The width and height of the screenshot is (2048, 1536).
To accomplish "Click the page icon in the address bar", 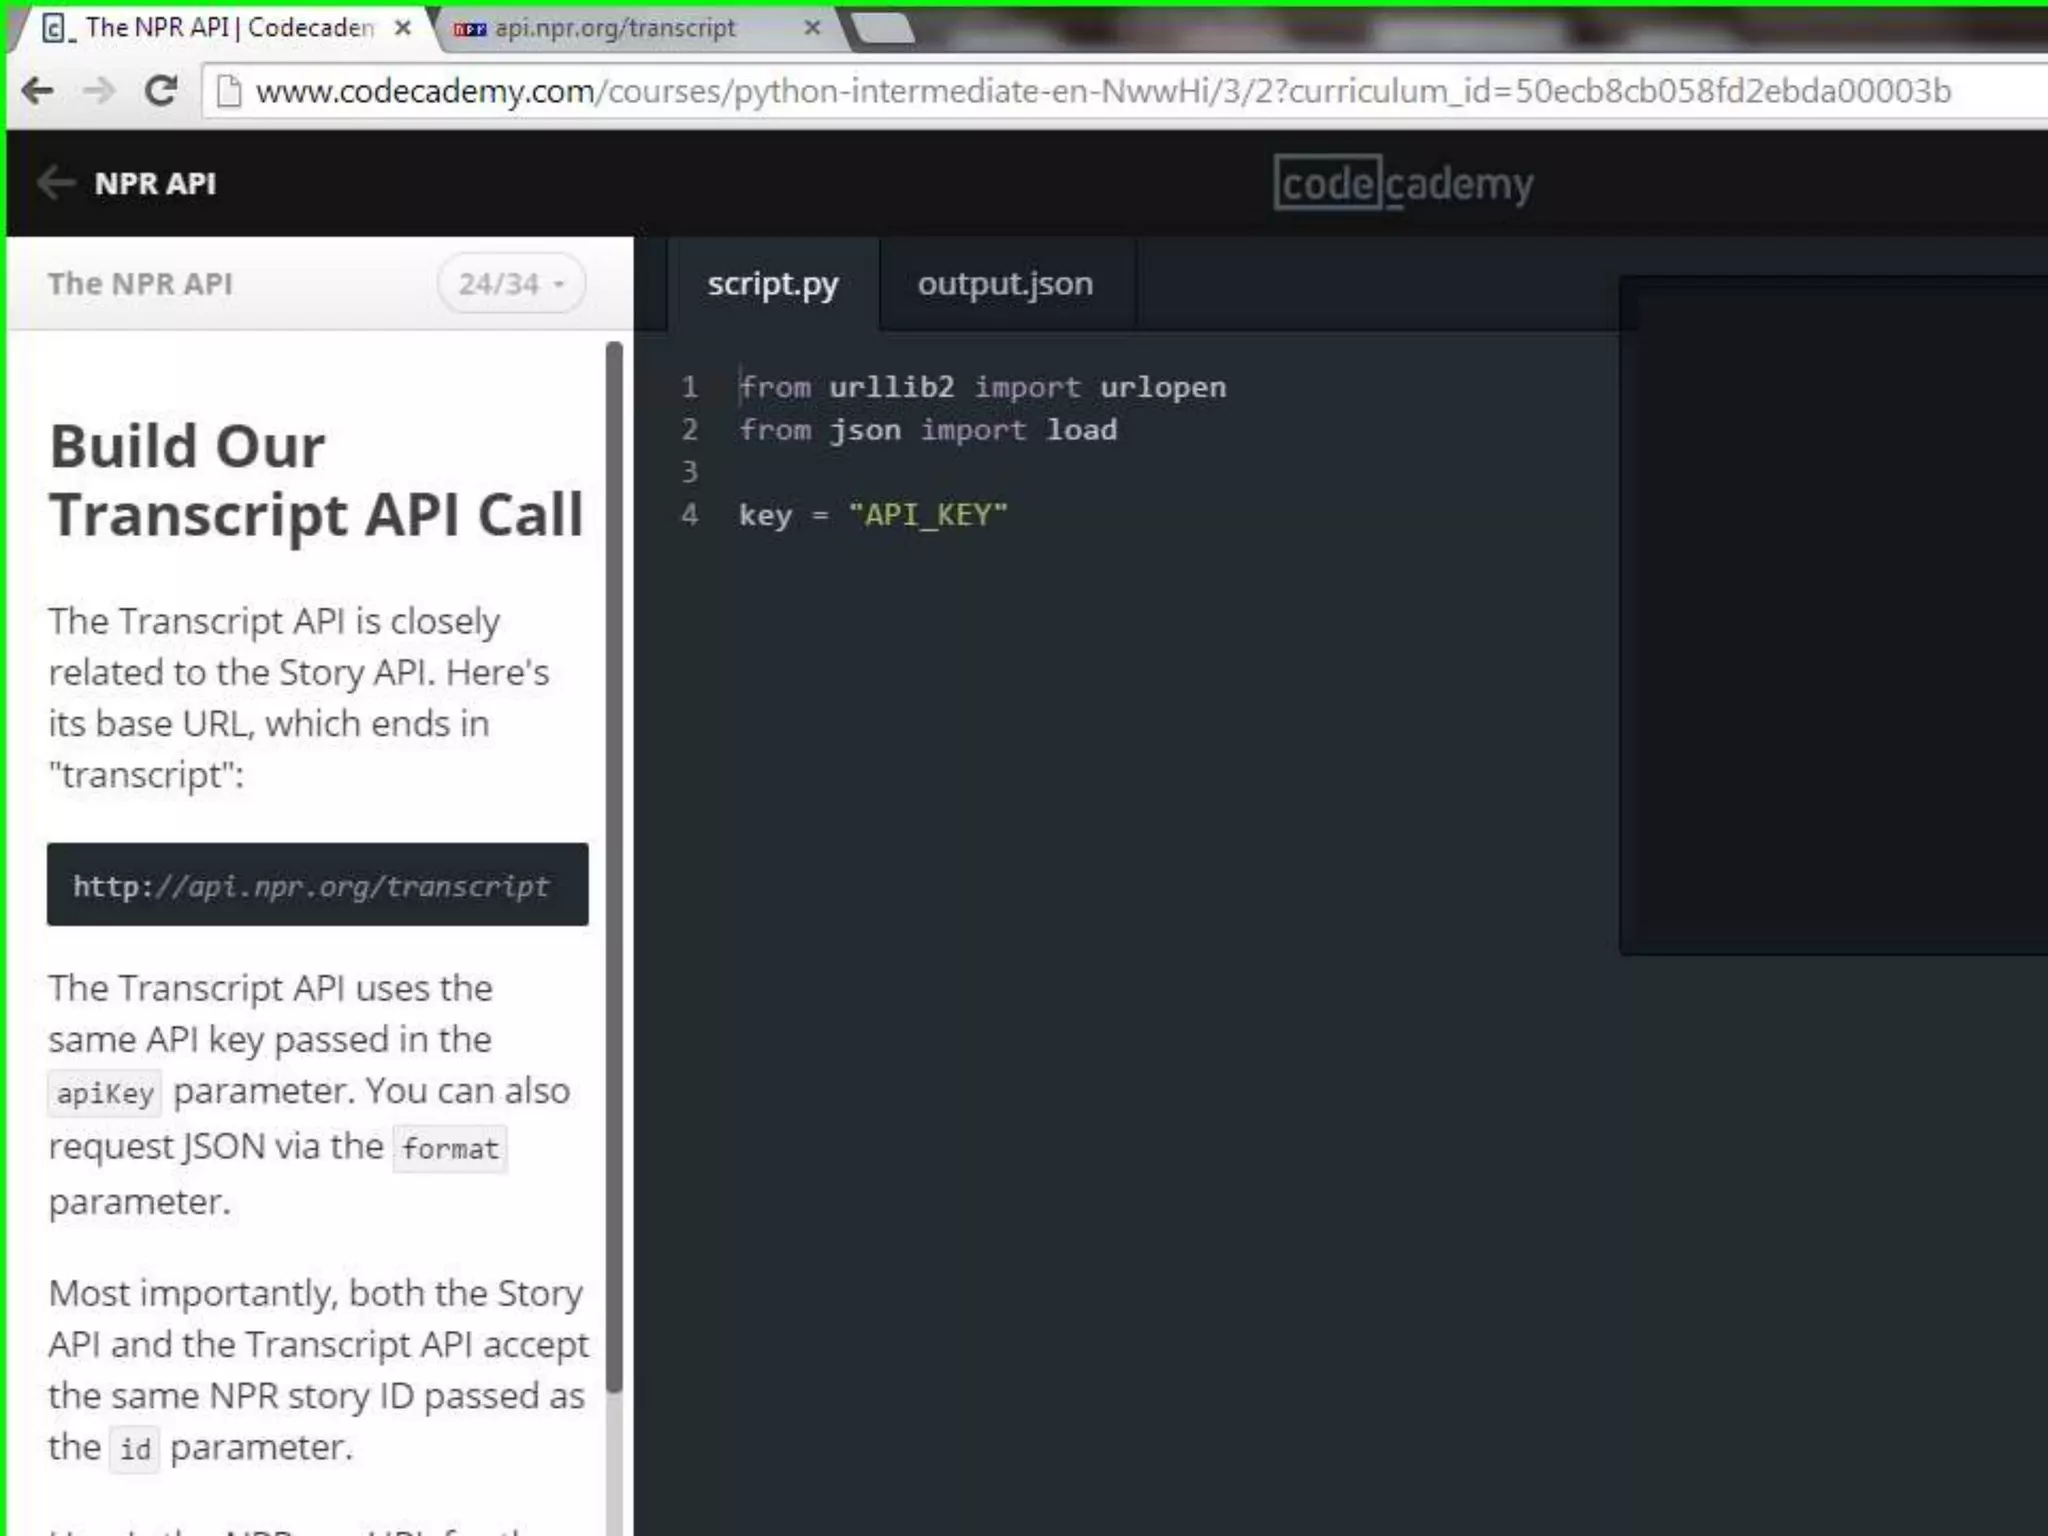I will click(229, 92).
